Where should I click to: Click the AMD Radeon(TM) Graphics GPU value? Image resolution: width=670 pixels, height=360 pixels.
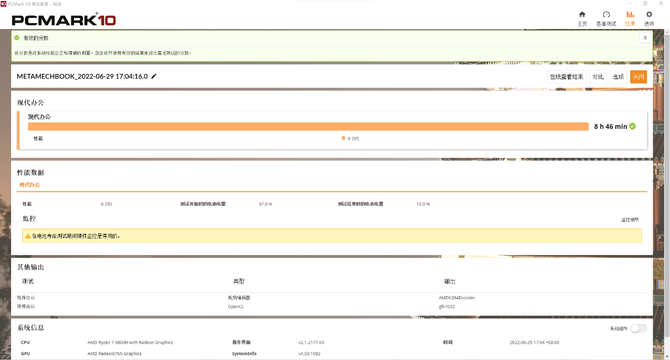(114, 354)
